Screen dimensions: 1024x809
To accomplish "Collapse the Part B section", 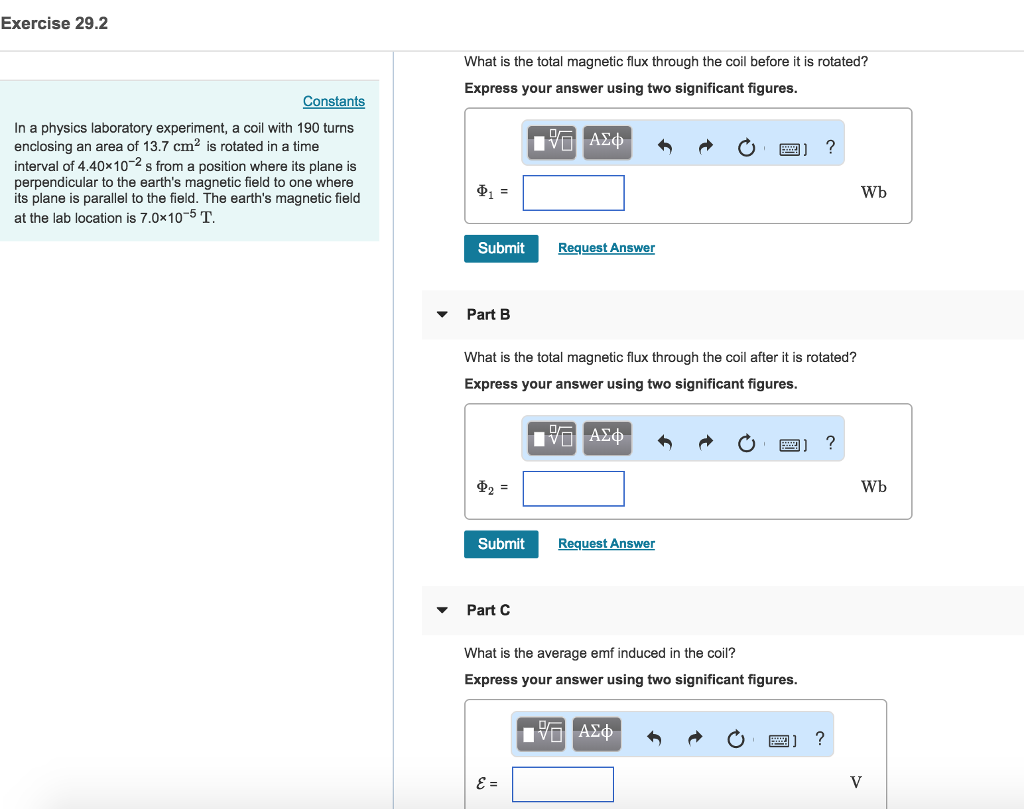I will pyautogui.click(x=442, y=314).
